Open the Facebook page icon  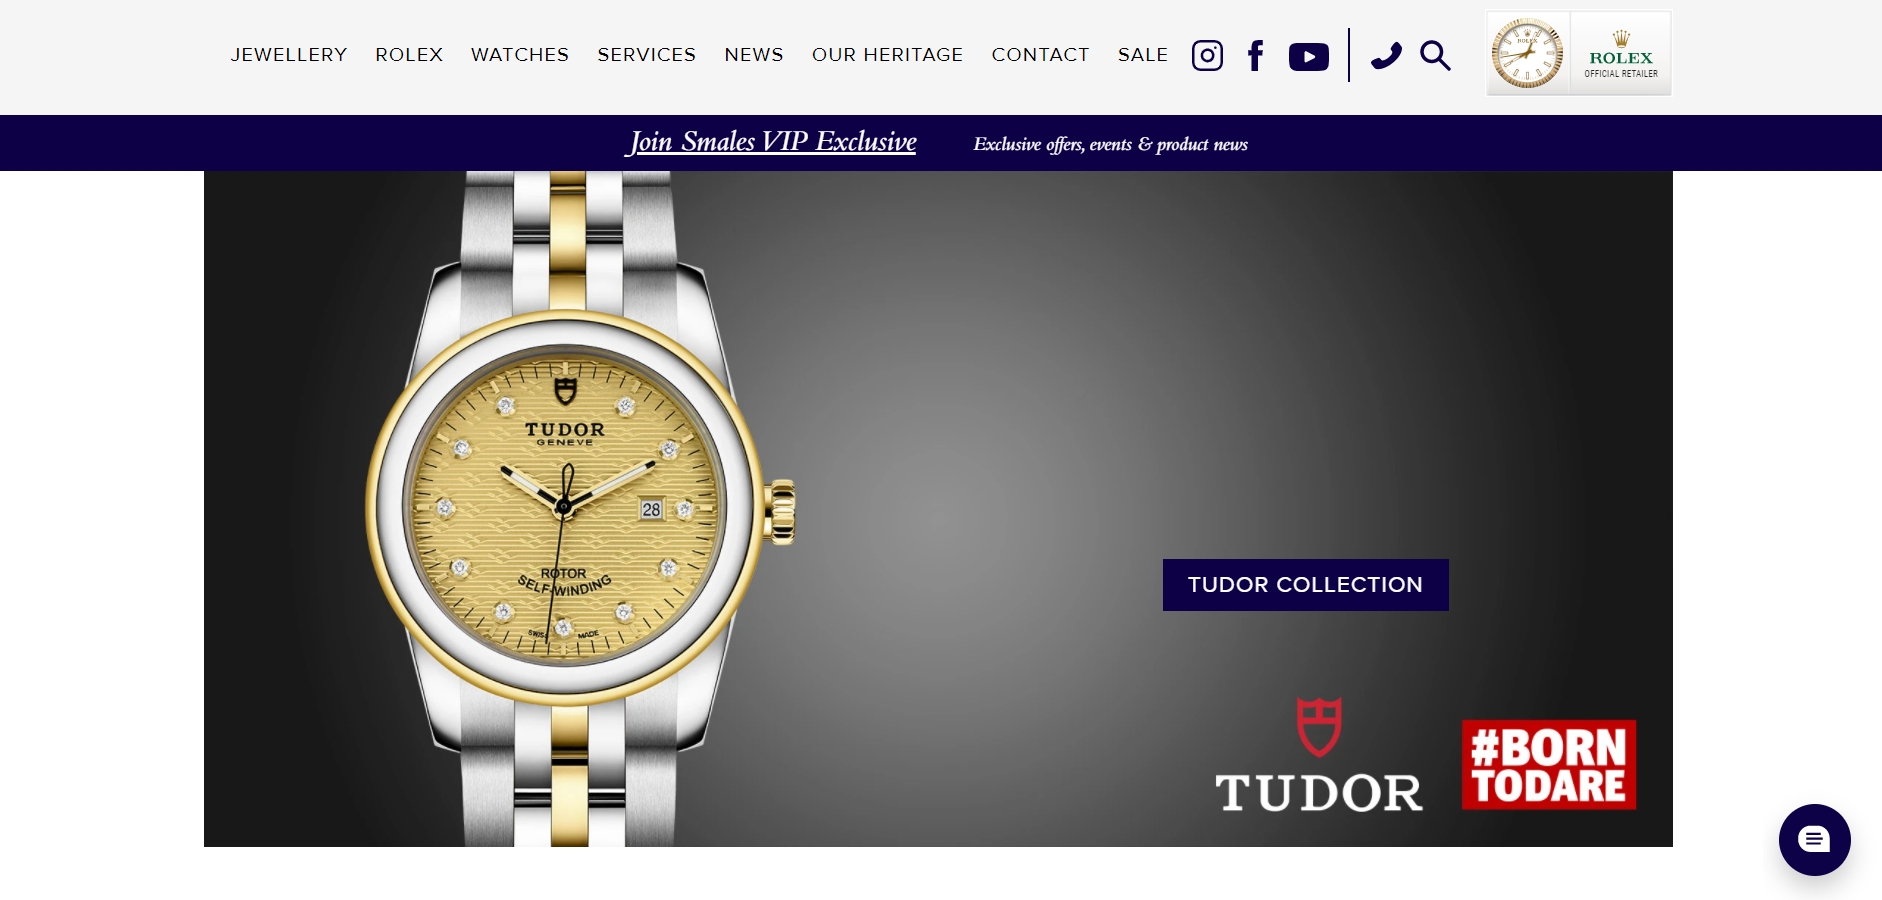tap(1256, 55)
